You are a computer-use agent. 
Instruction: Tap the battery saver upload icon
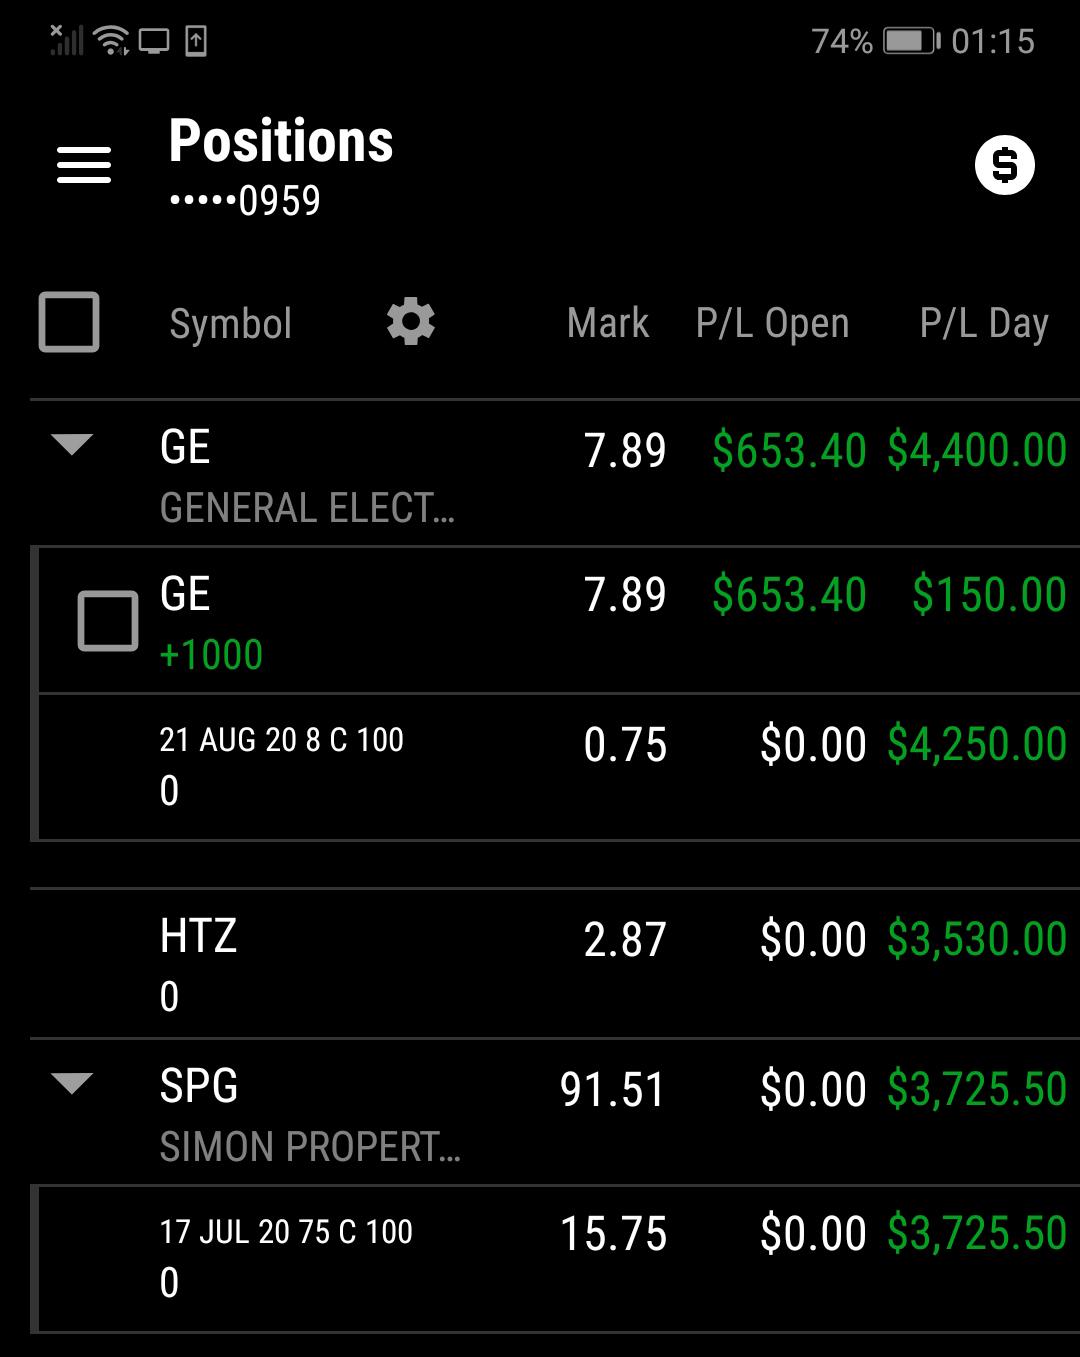196,41
